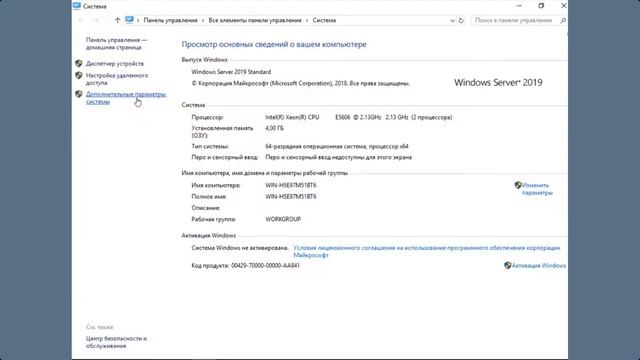Go to Все элементы панели управления breadcrumb

tap(255, 20)
